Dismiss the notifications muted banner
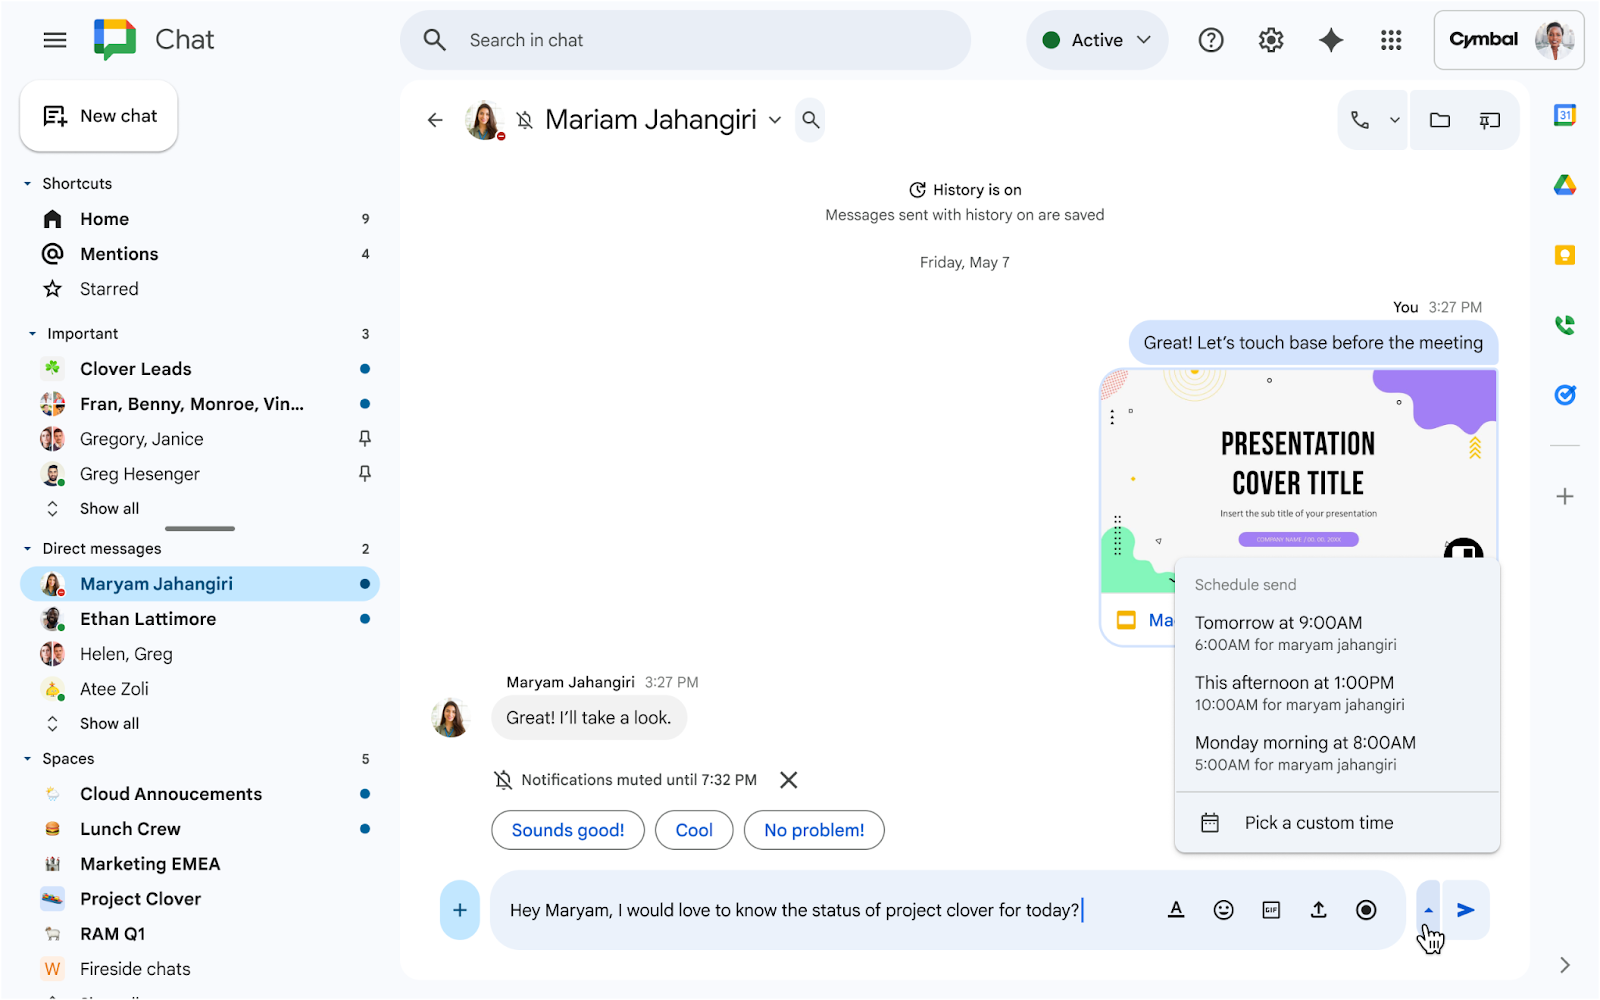 point(788,780)
